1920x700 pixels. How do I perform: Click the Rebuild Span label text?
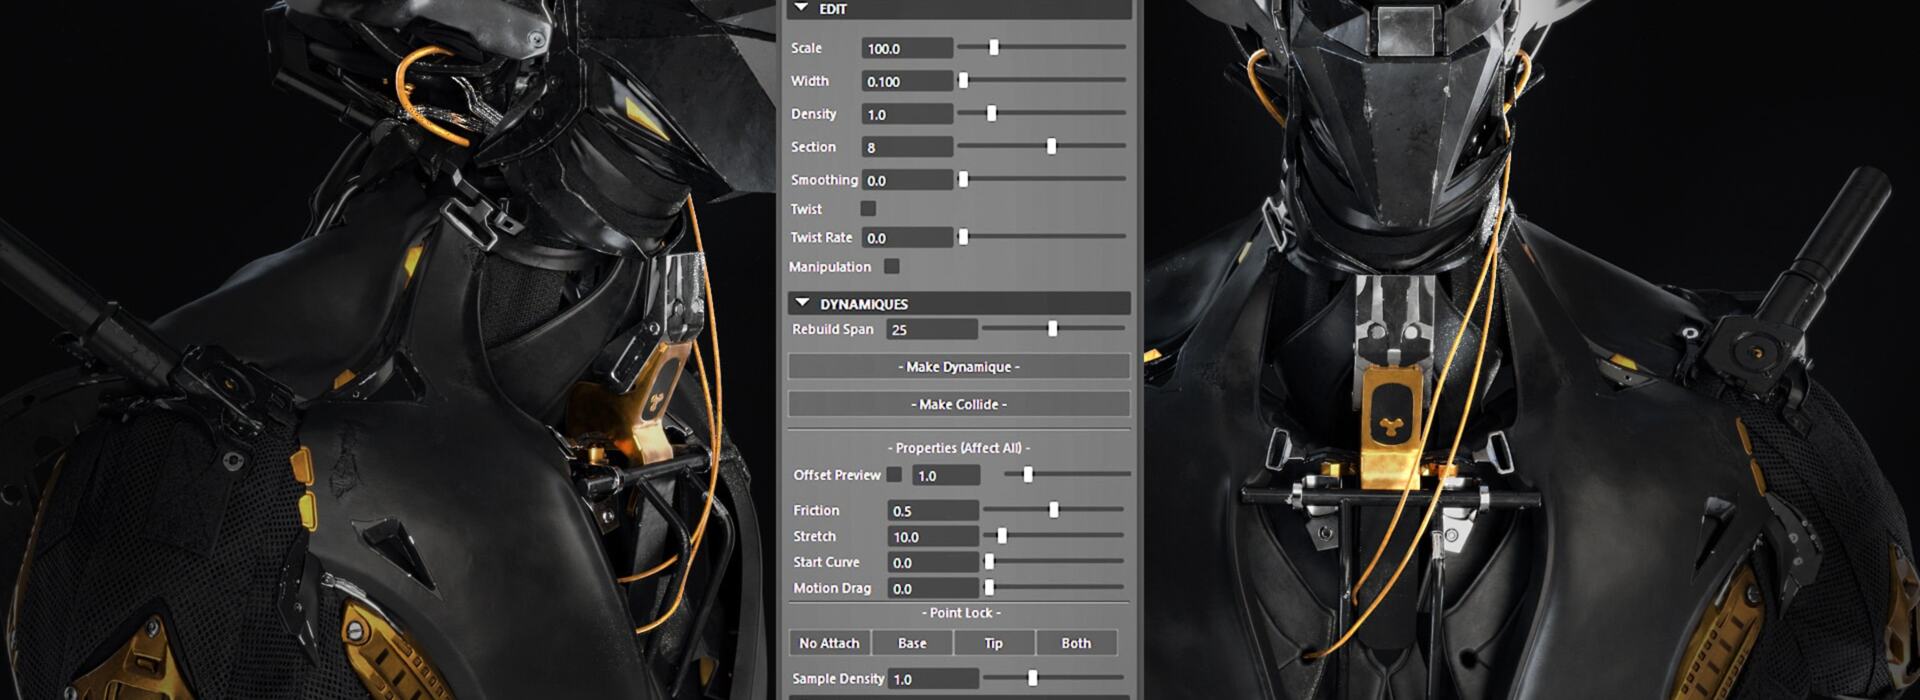coord(832,329)
